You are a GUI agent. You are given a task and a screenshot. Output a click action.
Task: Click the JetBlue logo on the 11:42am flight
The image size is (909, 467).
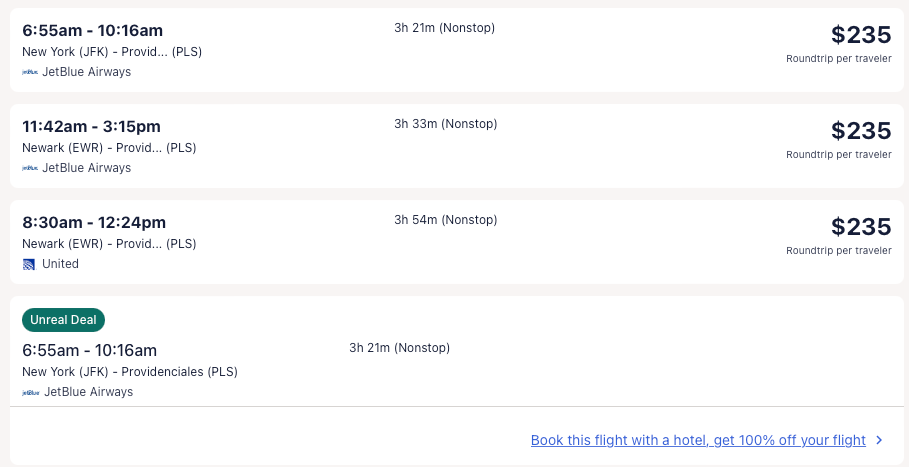(x=30, y=168)
